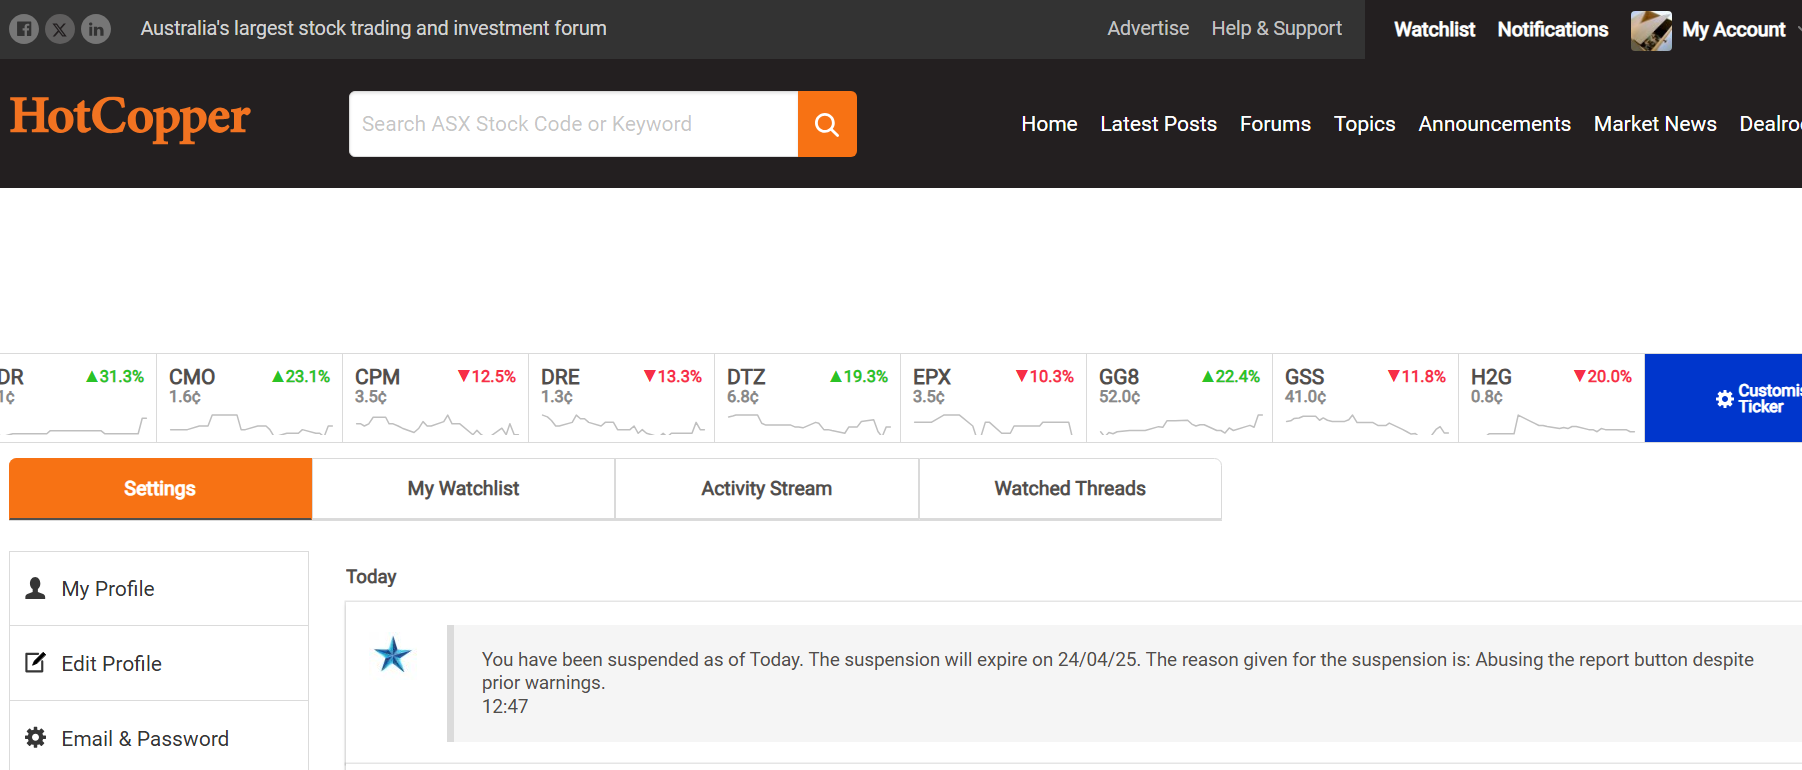Open Email & Password sidebar item

pyautogui.click(x=159, y=738)
